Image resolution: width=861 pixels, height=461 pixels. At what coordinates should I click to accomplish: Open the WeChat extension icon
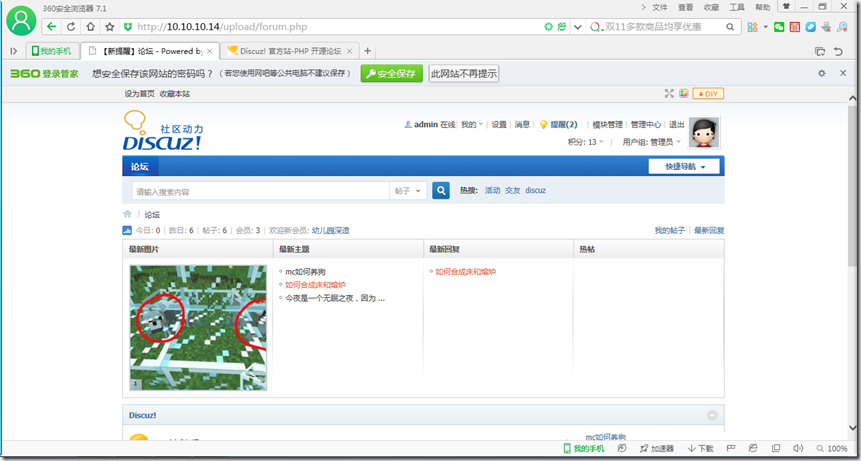[779, 27]
